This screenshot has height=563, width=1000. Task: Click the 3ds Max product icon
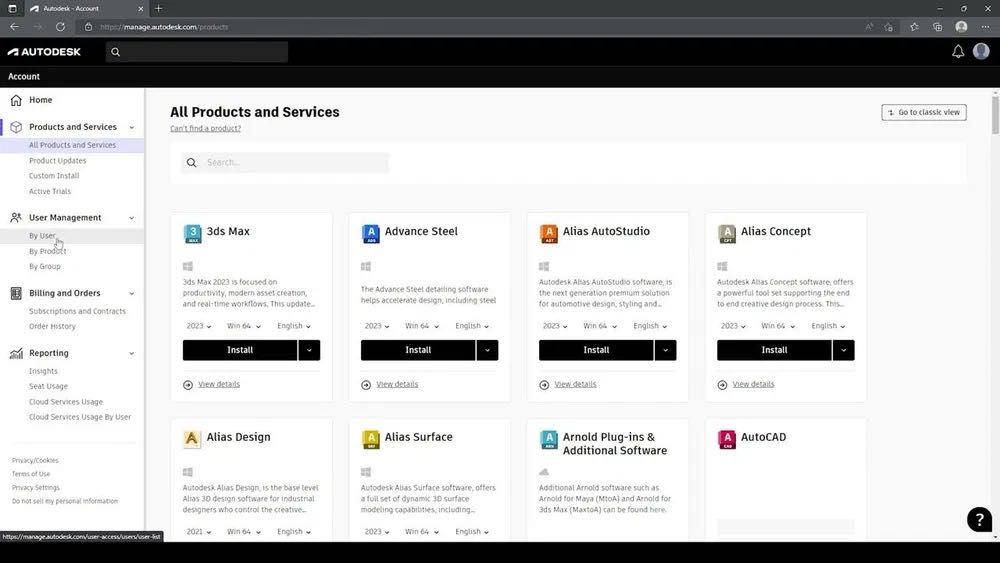click(193, 234)
